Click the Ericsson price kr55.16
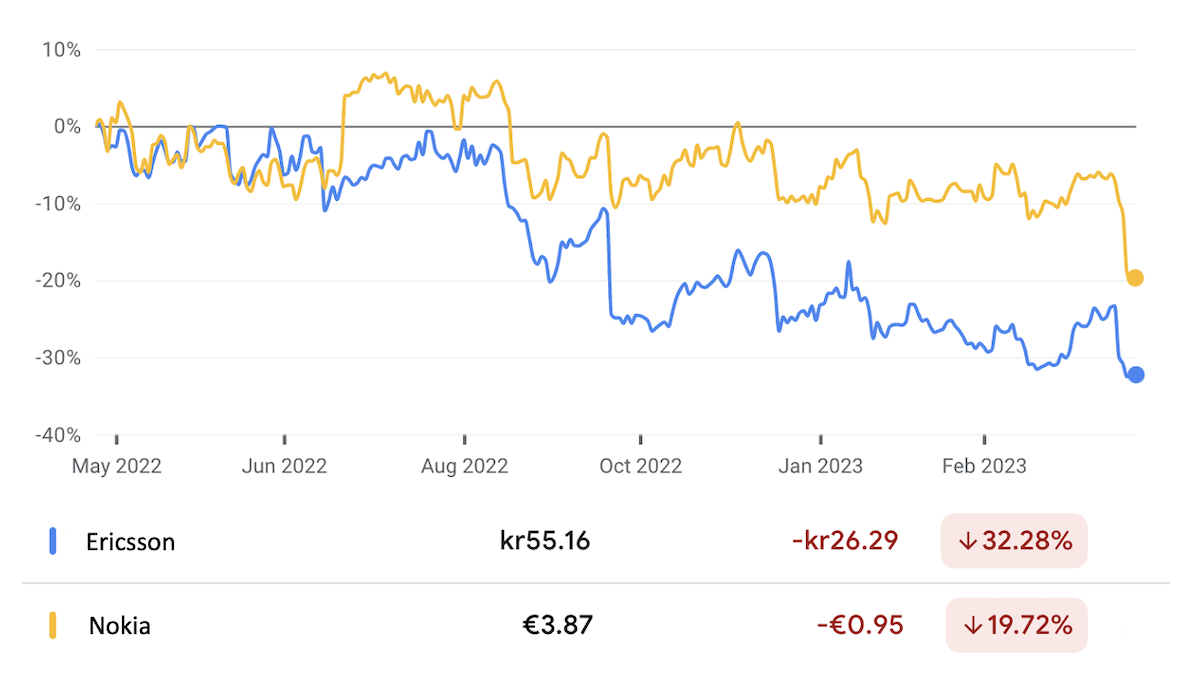 [545, 541]
